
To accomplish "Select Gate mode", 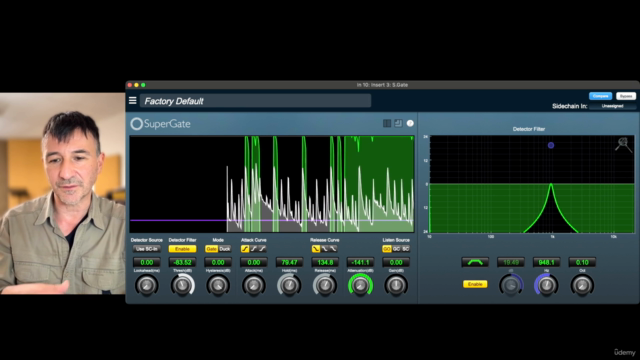I will 211,249.
